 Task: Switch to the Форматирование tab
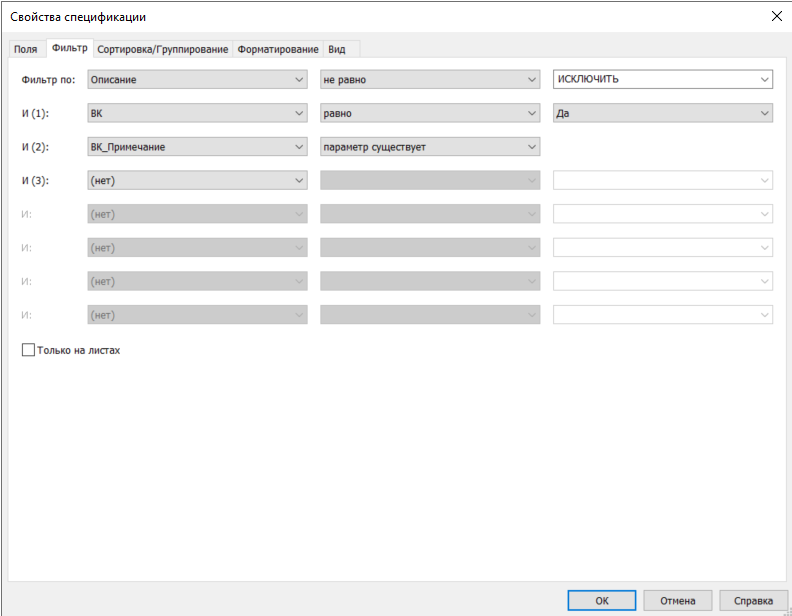pyautogui.click(x=278, y=49)
